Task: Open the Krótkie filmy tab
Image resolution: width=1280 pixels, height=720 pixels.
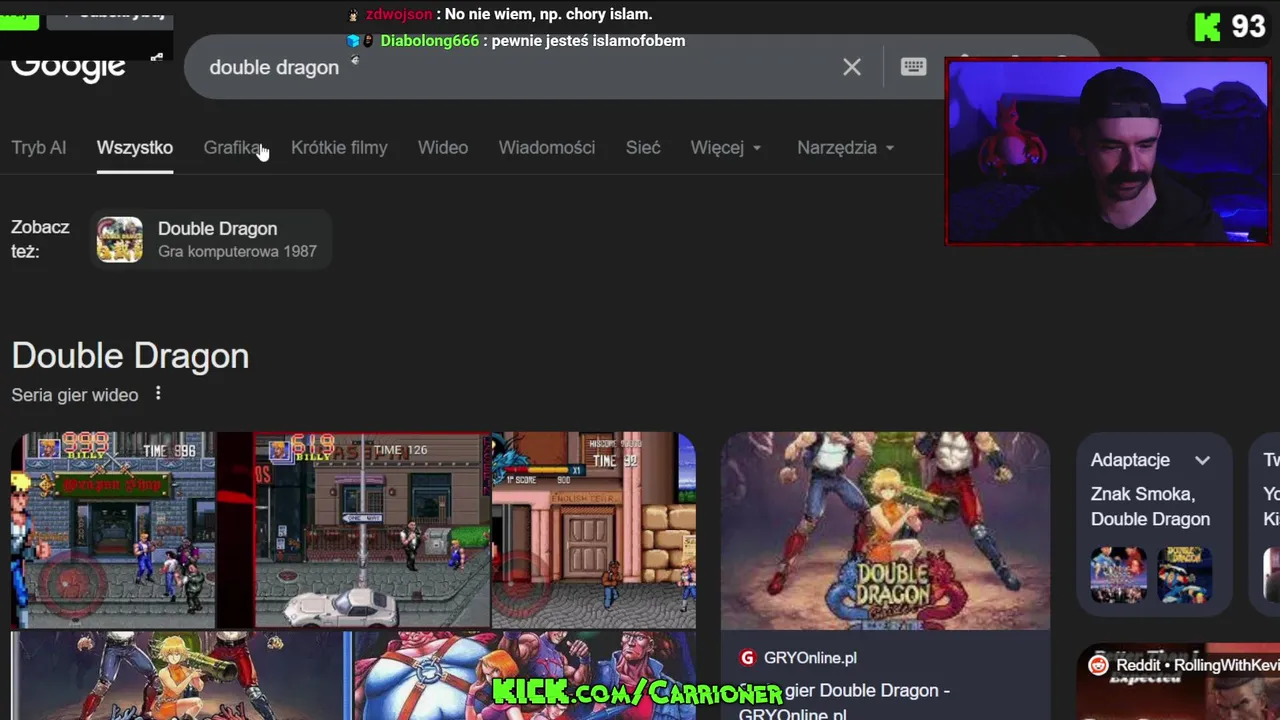Action: (339, 147)
